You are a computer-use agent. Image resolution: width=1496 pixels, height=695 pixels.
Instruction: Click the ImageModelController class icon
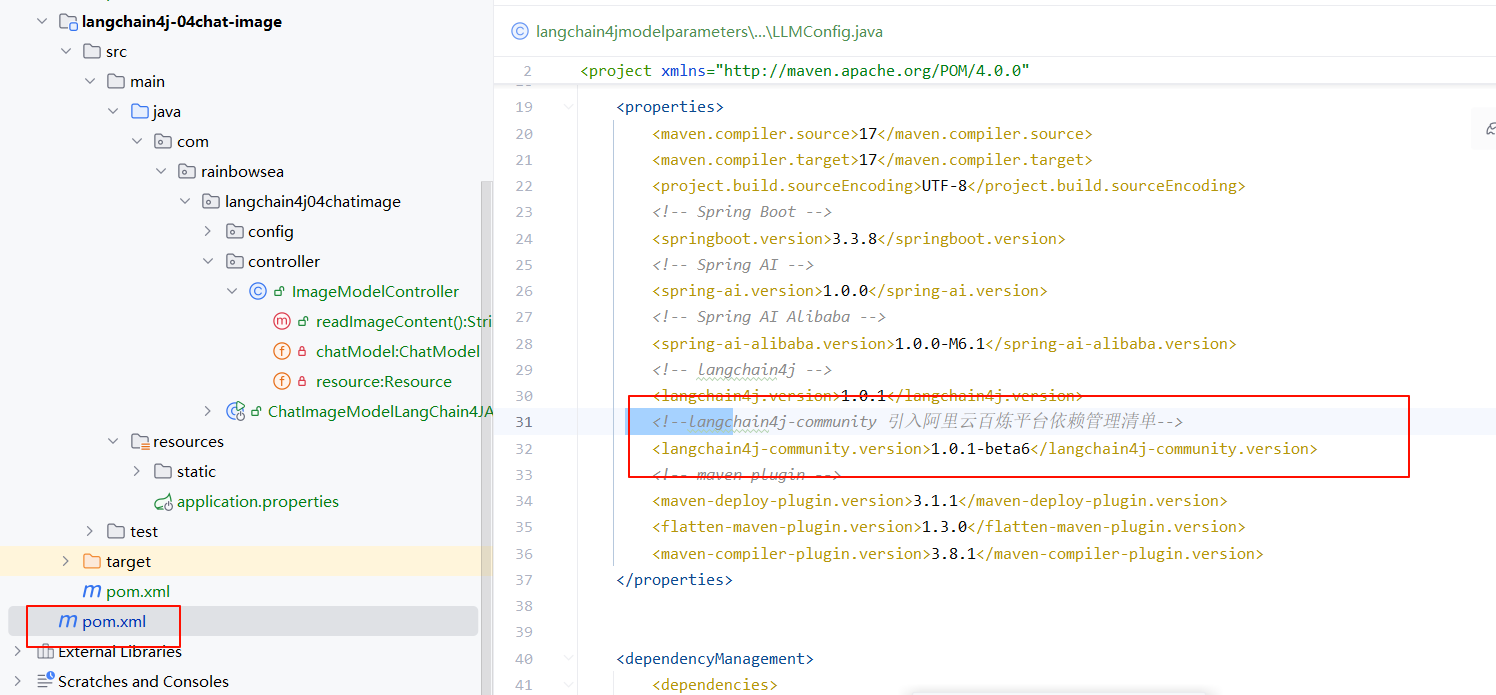258,292
